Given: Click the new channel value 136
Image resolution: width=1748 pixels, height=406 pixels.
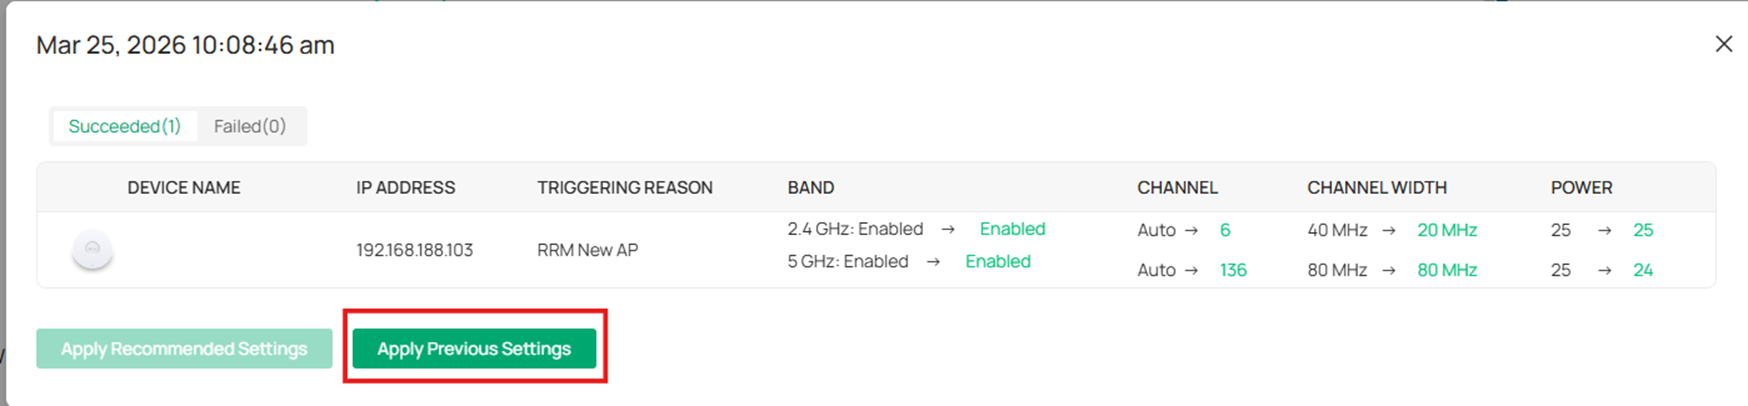Looking at the screenshot, I should [1232, 270].
